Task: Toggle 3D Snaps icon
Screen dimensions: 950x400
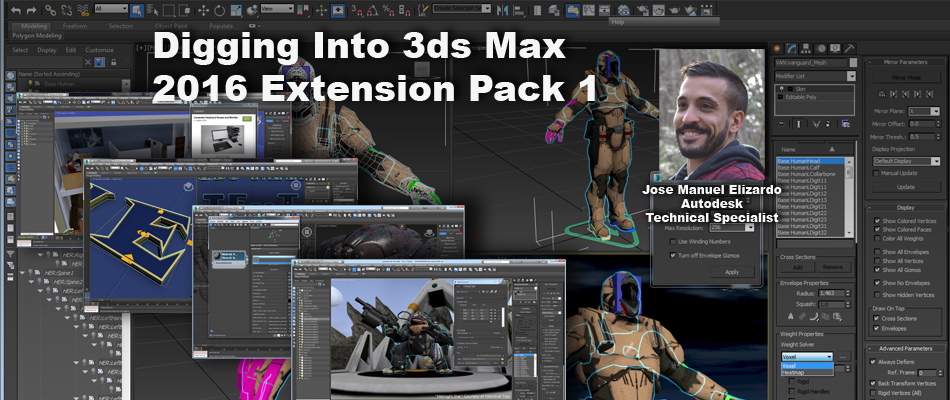Action: [357, 10]
